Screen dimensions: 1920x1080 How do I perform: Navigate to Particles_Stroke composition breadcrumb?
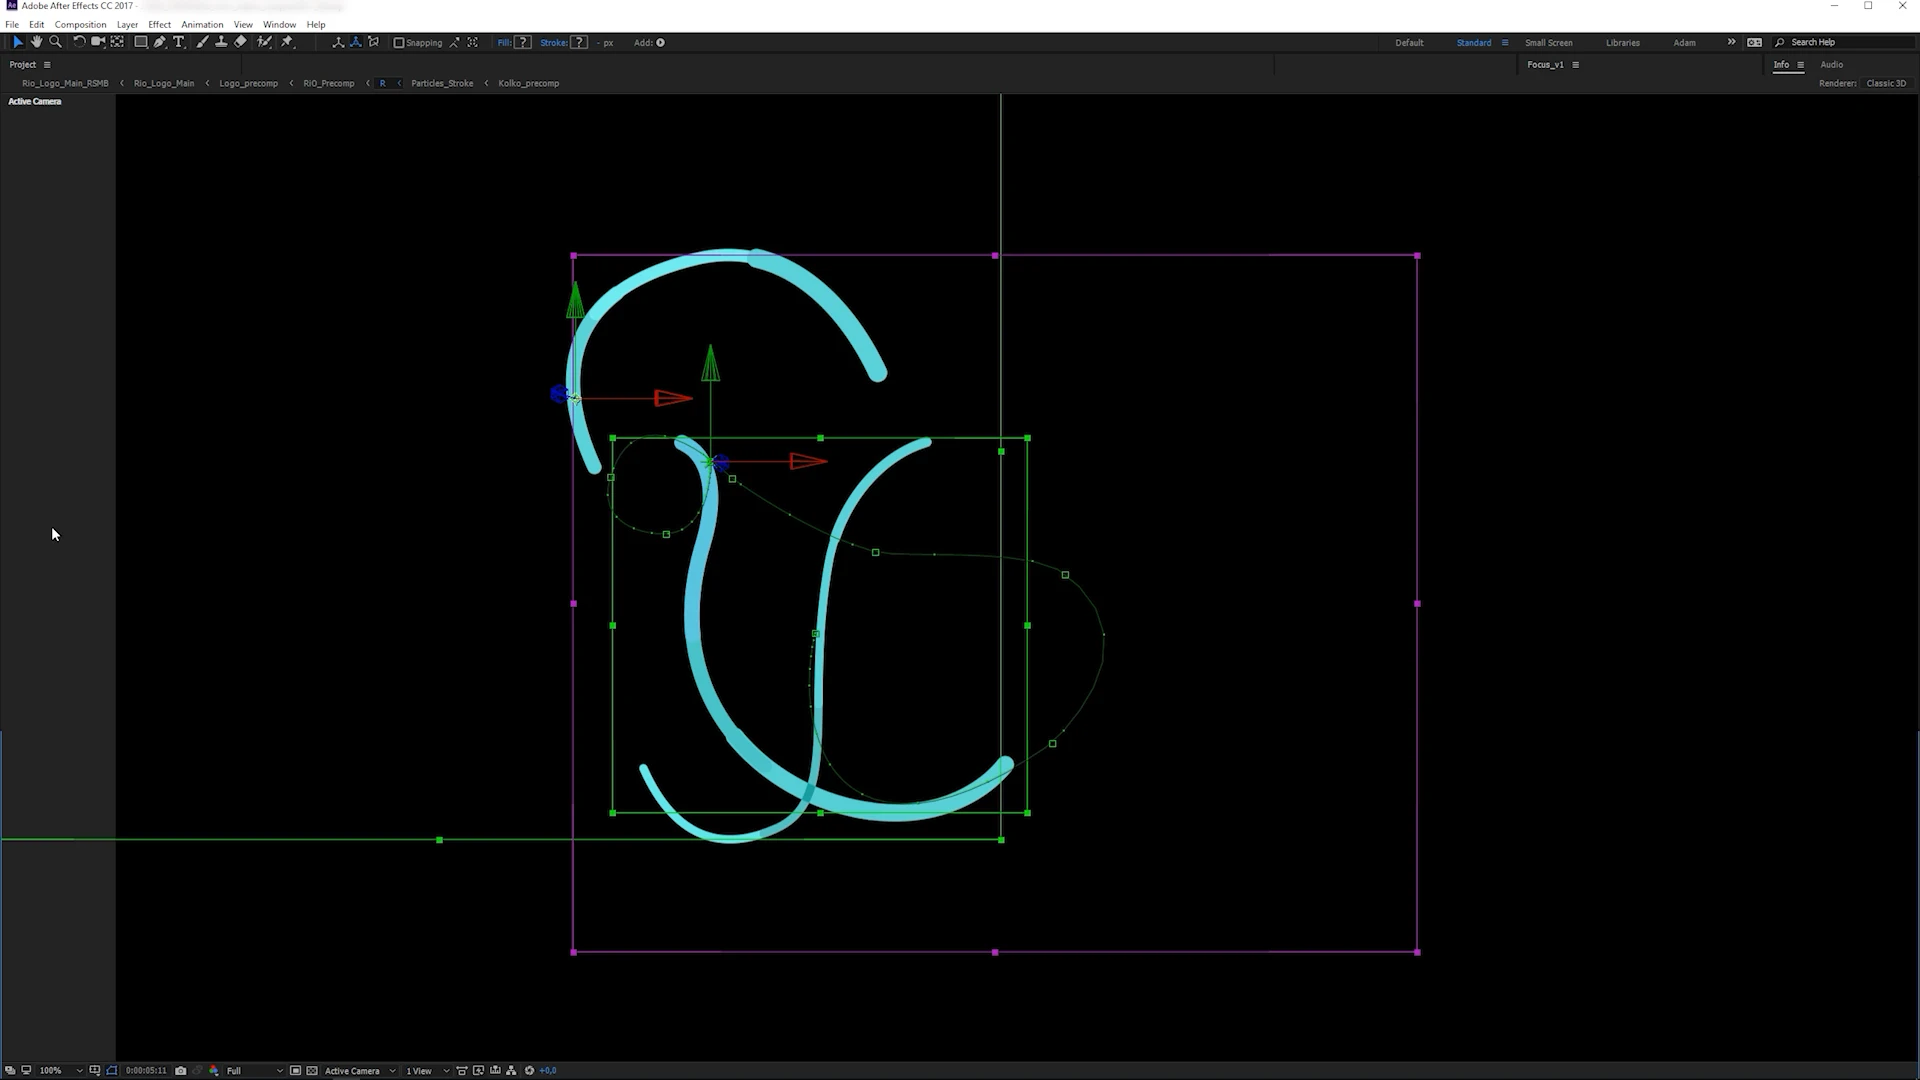pos(441,83)
